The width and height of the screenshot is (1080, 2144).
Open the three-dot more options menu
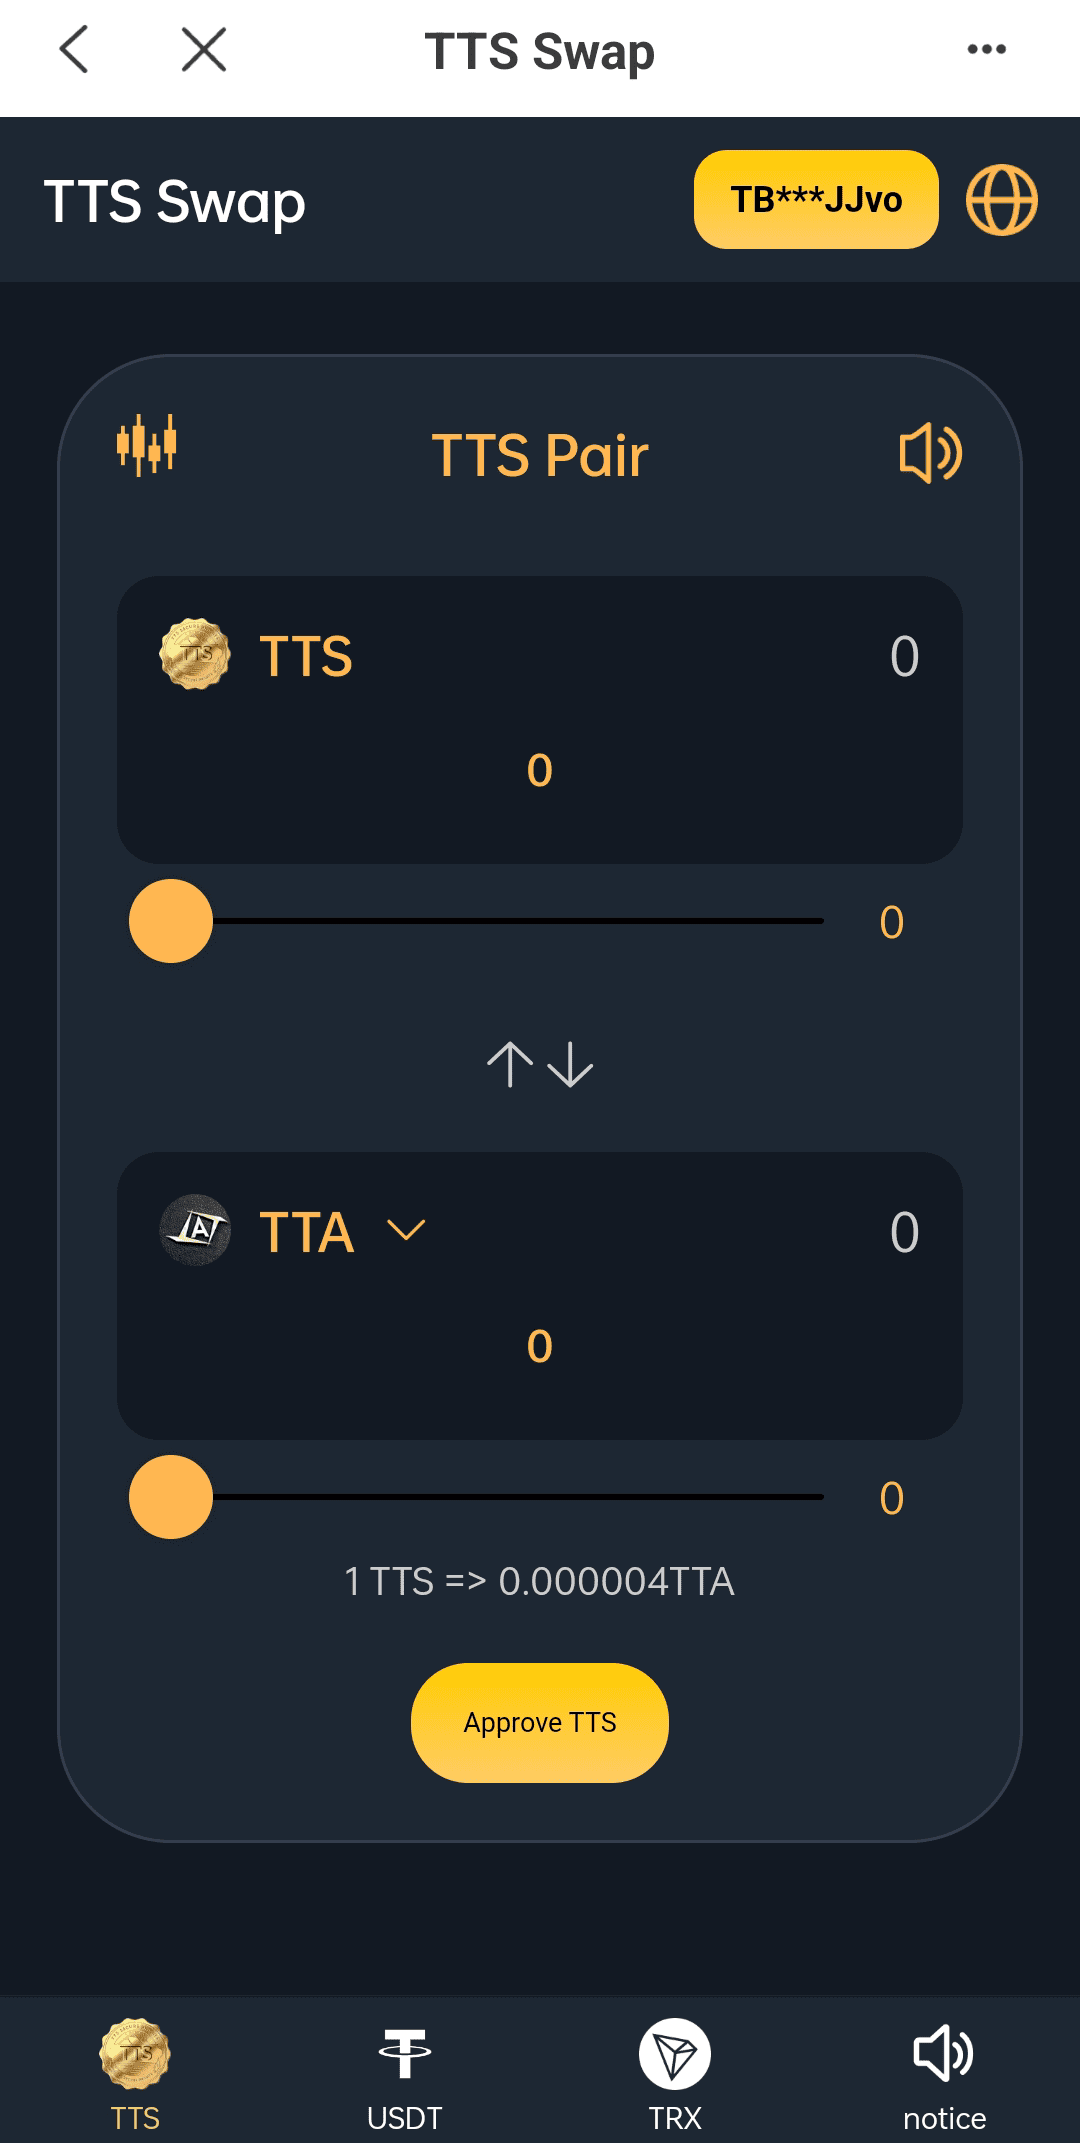click(986, 49)
